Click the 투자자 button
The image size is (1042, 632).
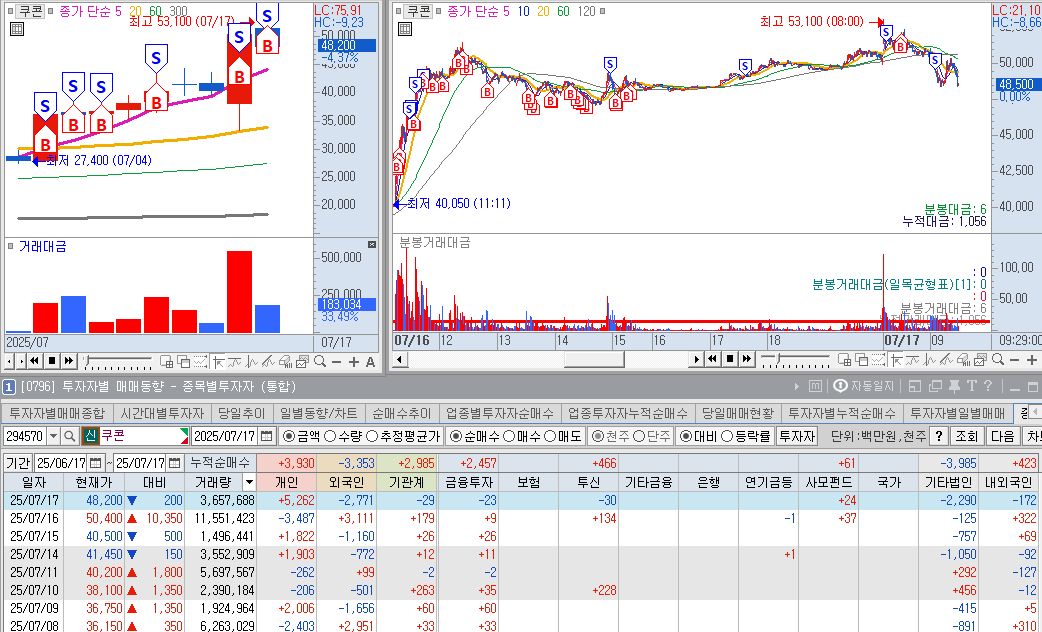(x=796, y=437)
